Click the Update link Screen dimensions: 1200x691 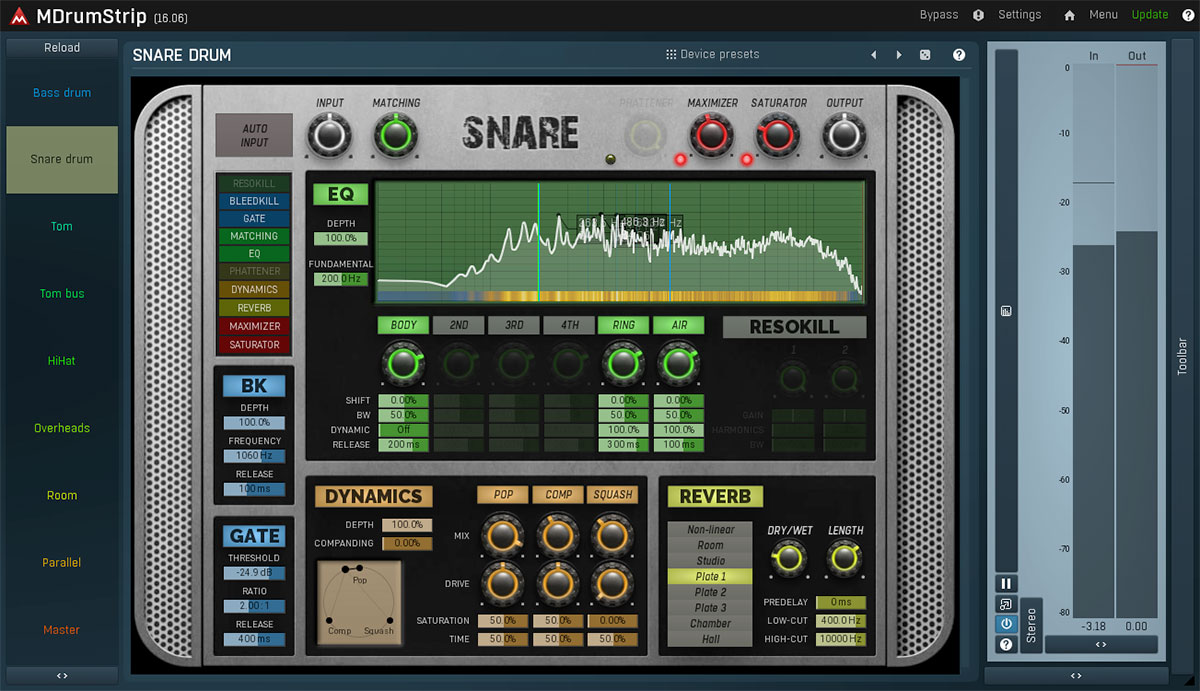tap(1150, 15)
